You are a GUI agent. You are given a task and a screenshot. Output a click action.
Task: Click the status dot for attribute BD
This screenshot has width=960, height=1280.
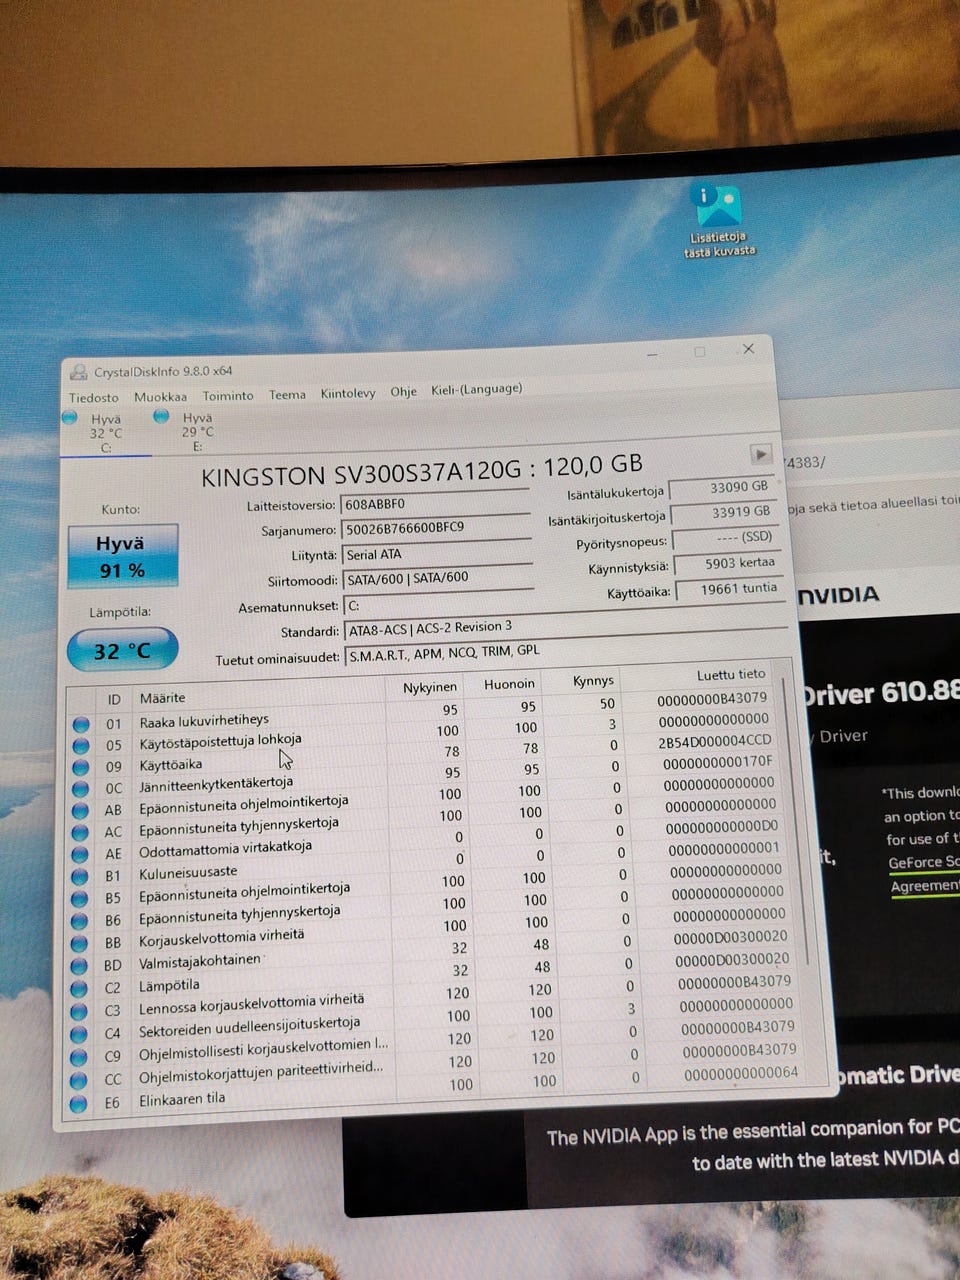click(80, 966)
